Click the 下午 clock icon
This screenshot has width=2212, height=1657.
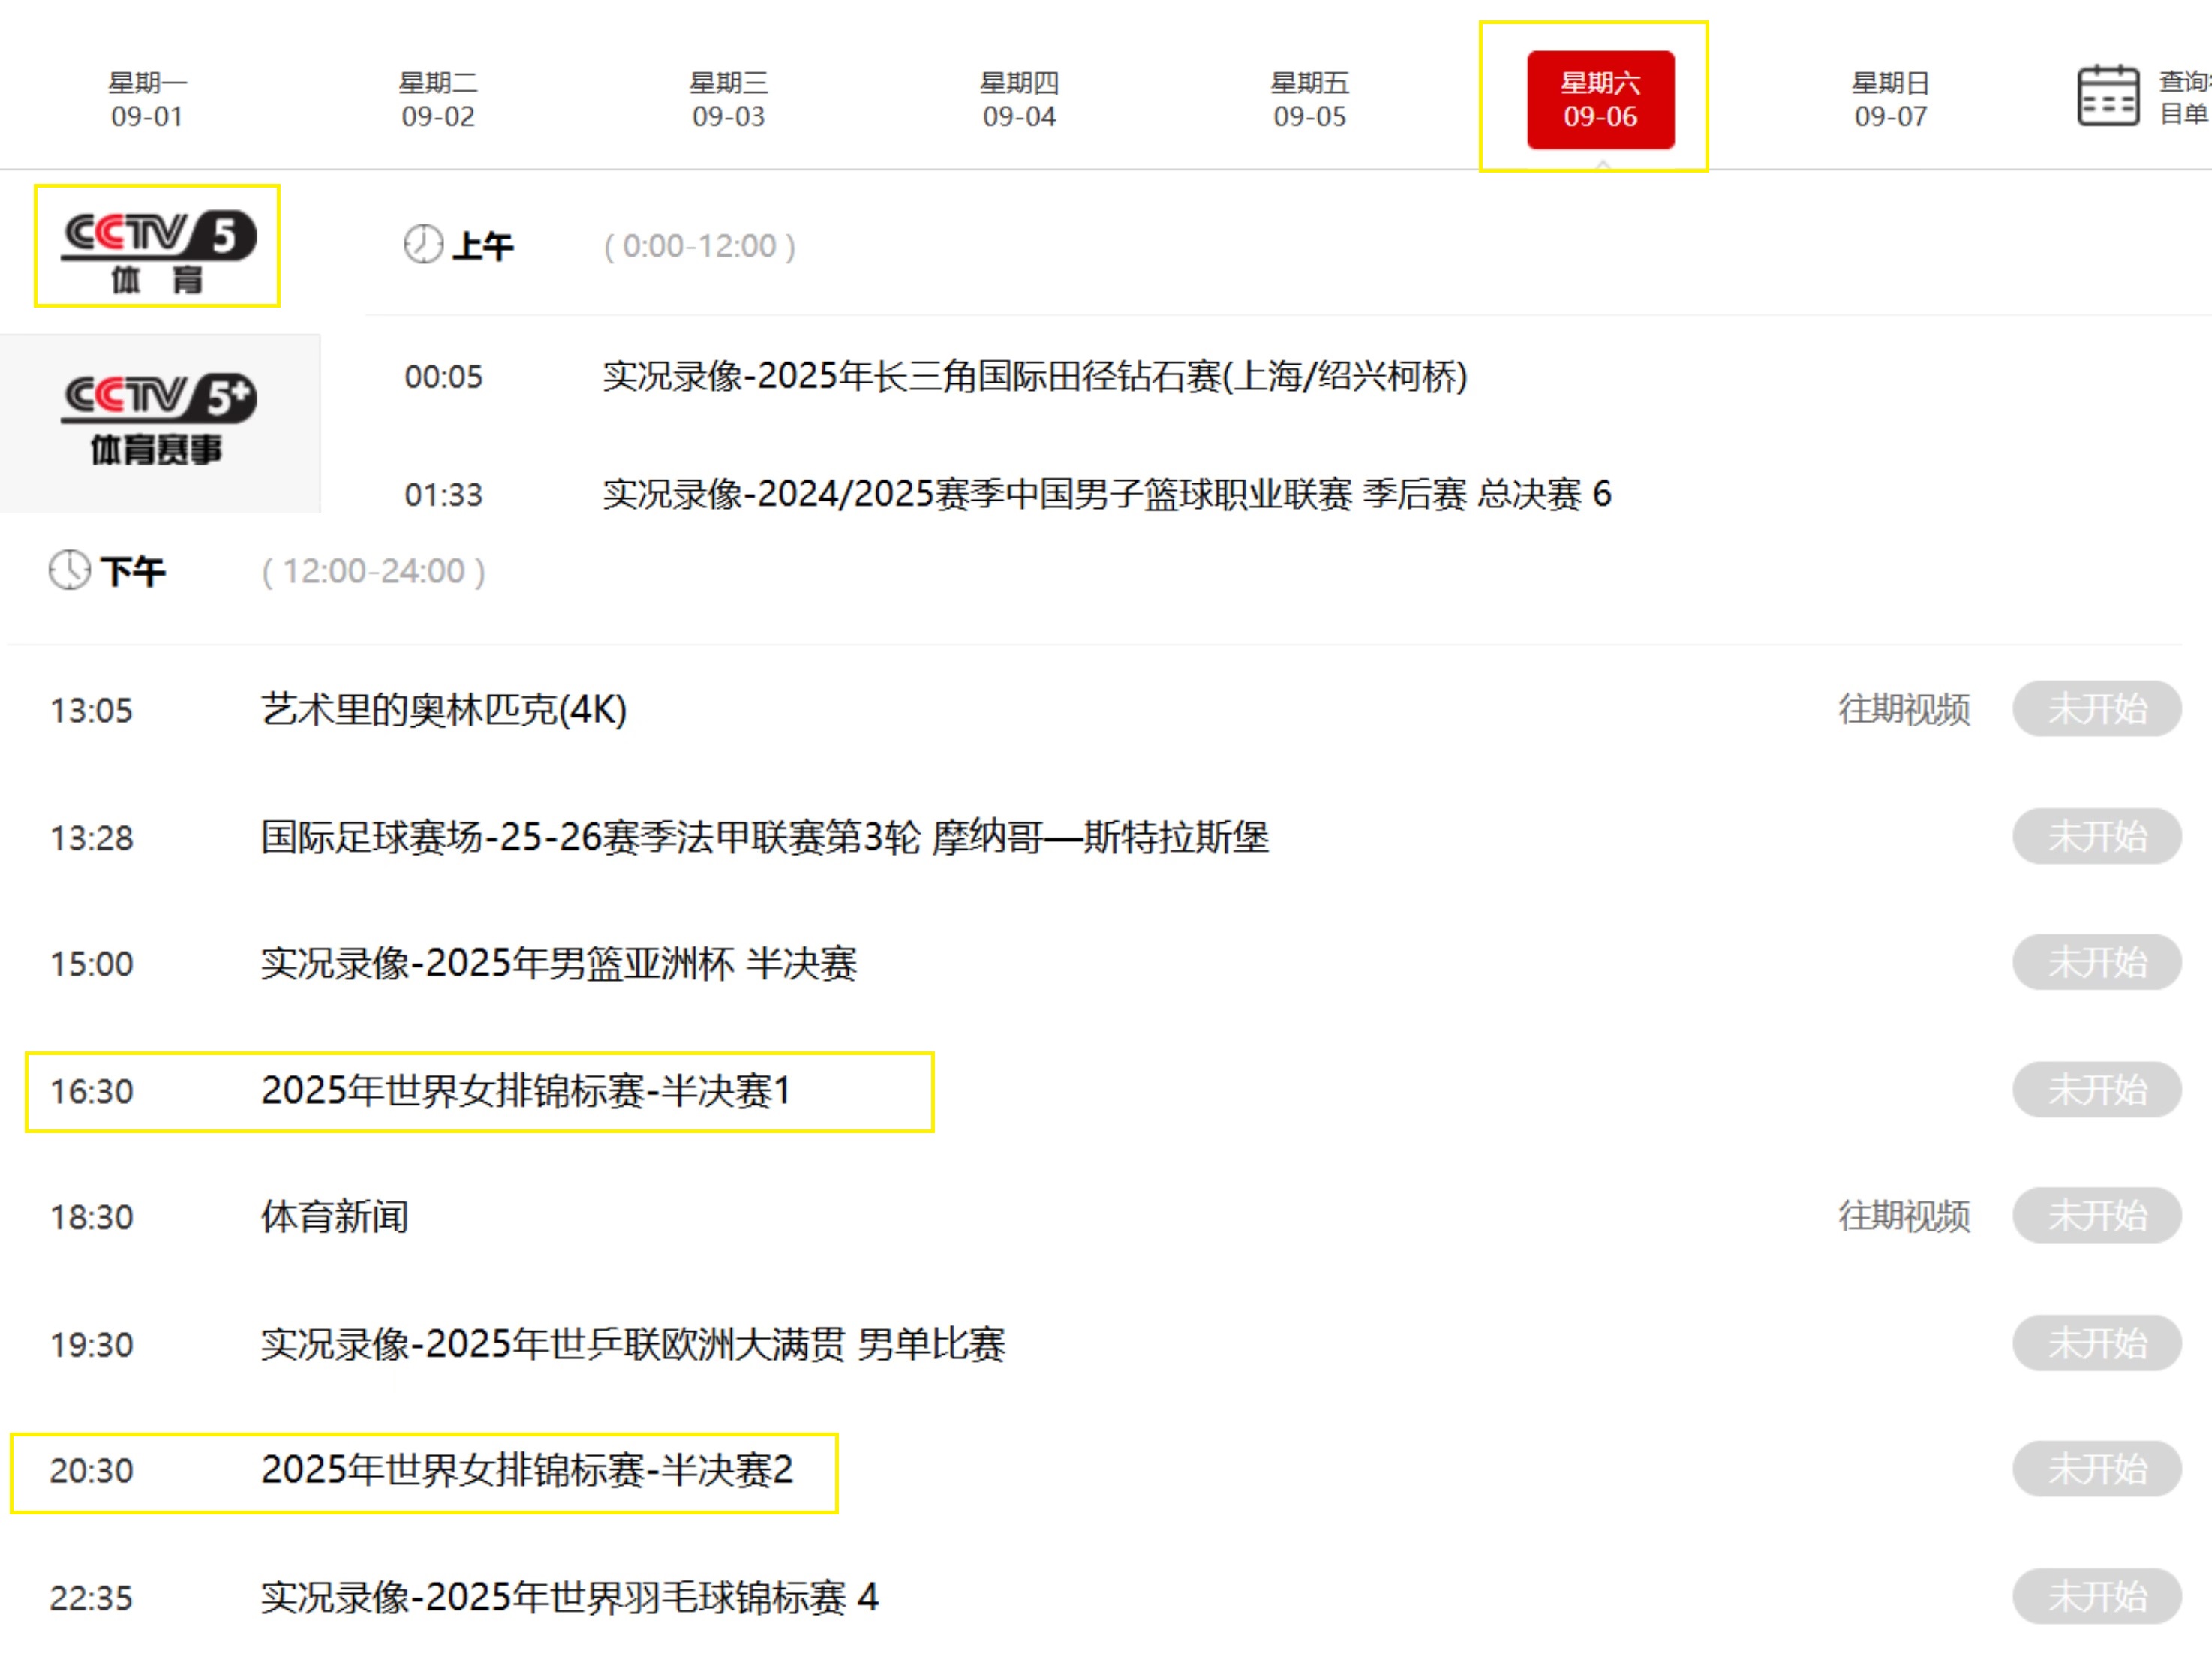click(x=69, y=570)
